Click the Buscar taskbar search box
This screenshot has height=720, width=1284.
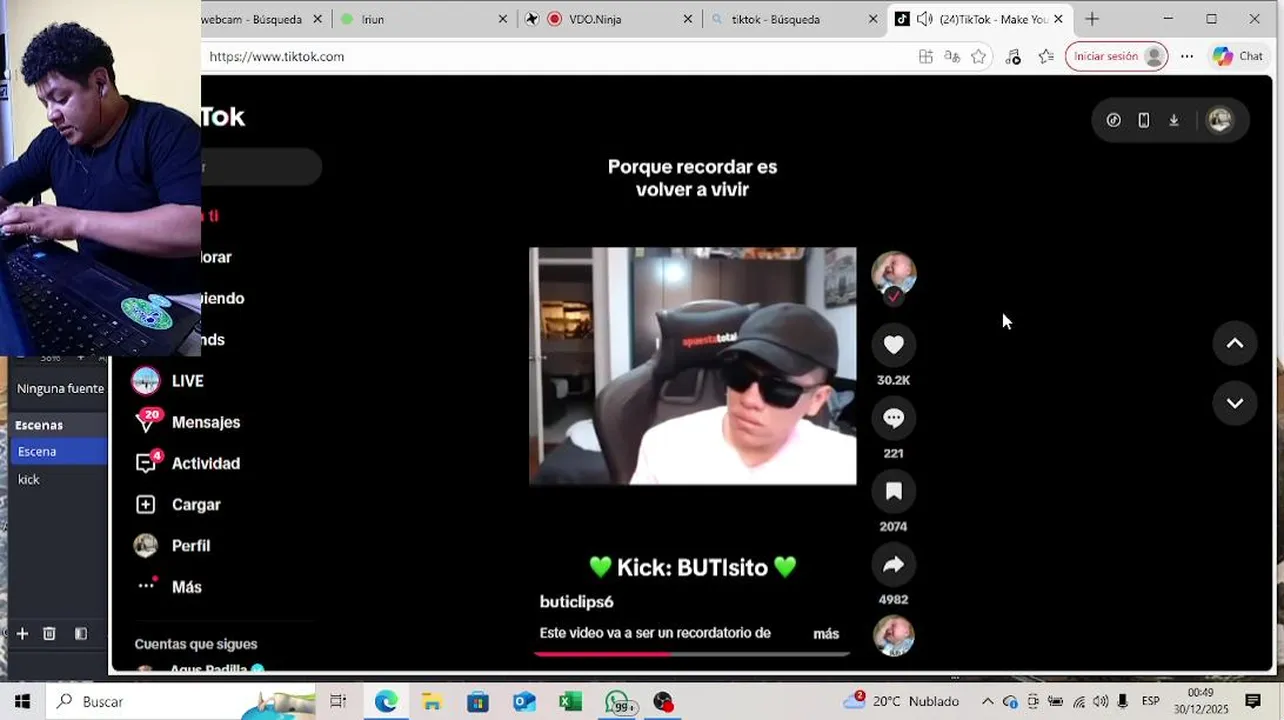pos(180,702)
